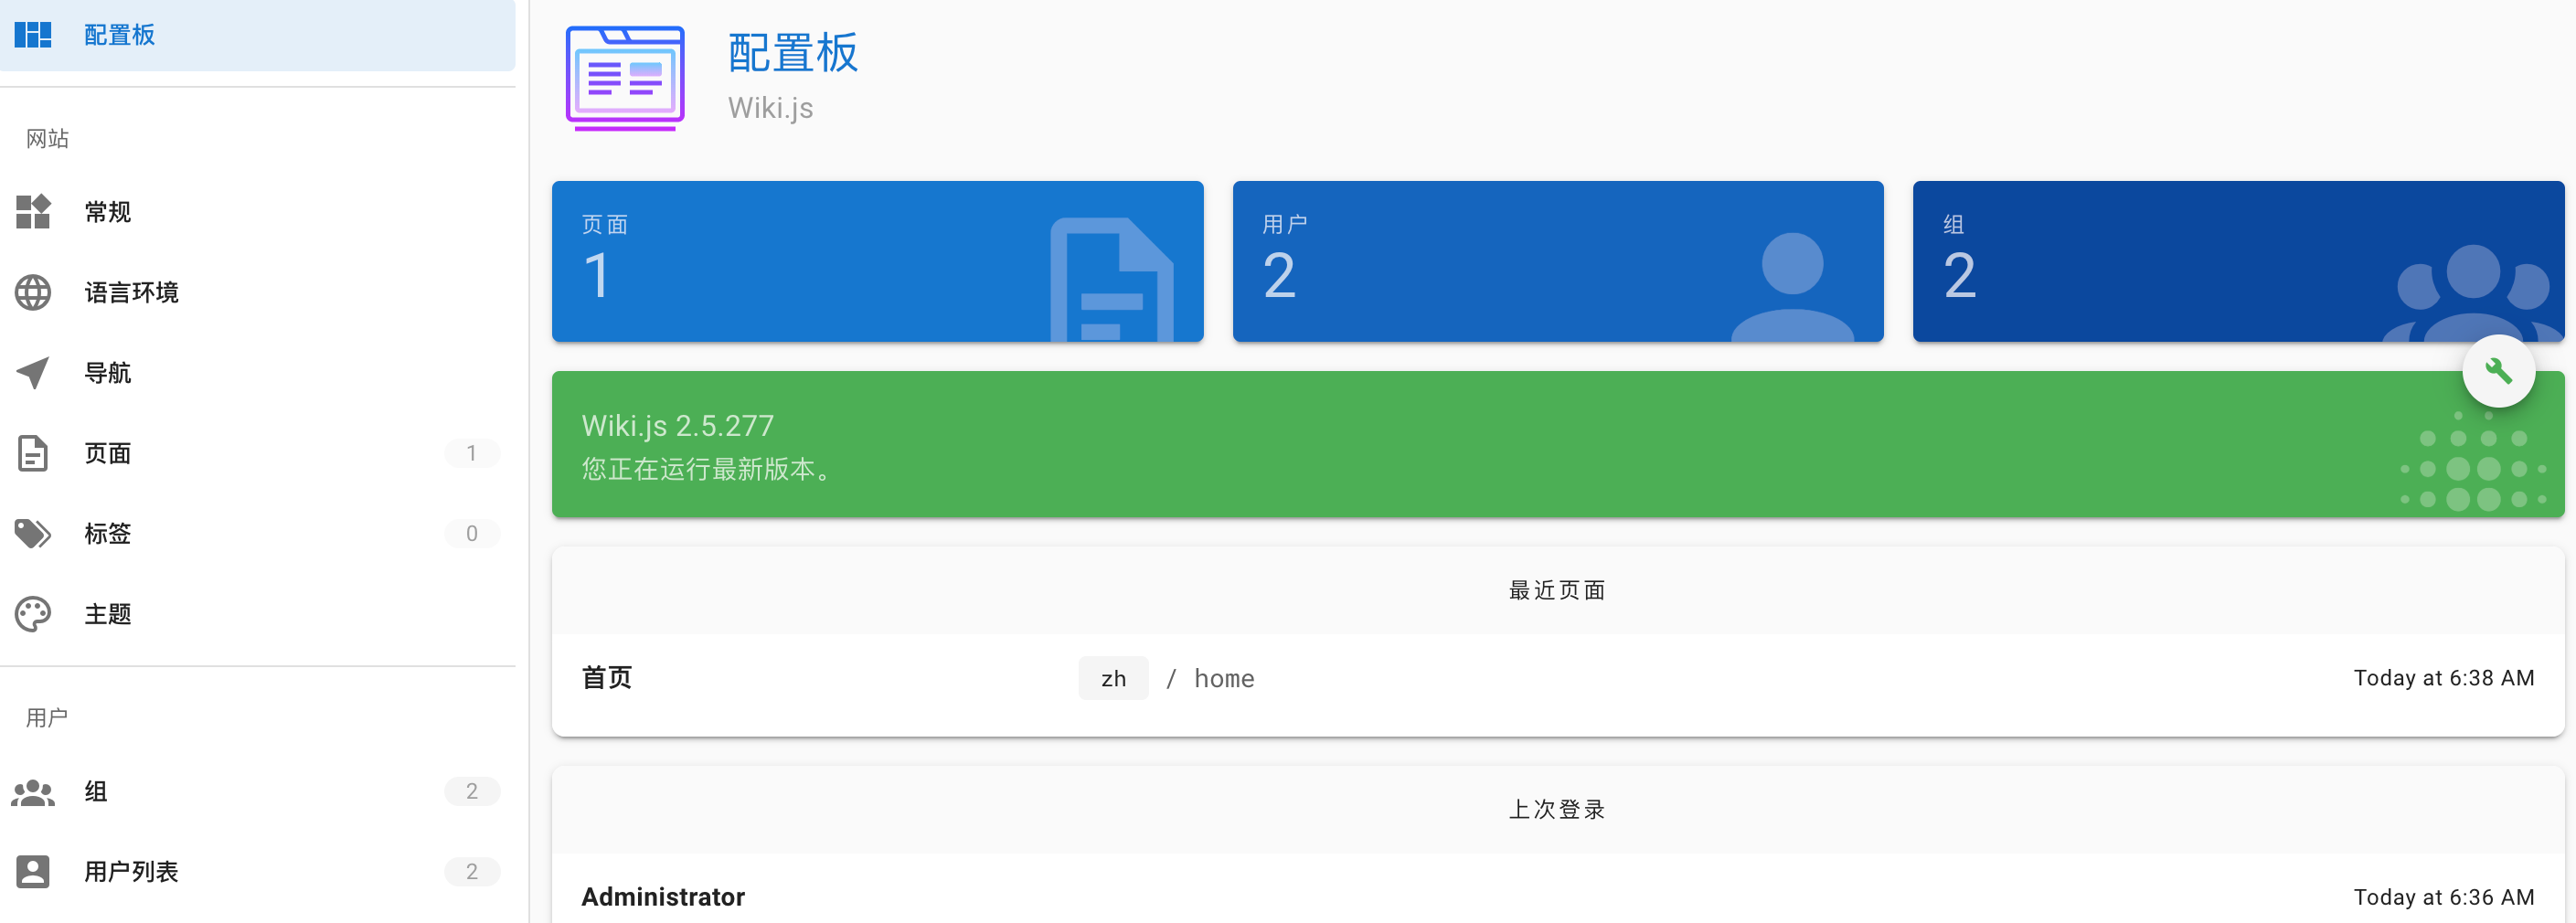Viewport: 2576px width, 923px height.
Task: Open the 首页 recent page entry
Action: 606,678
